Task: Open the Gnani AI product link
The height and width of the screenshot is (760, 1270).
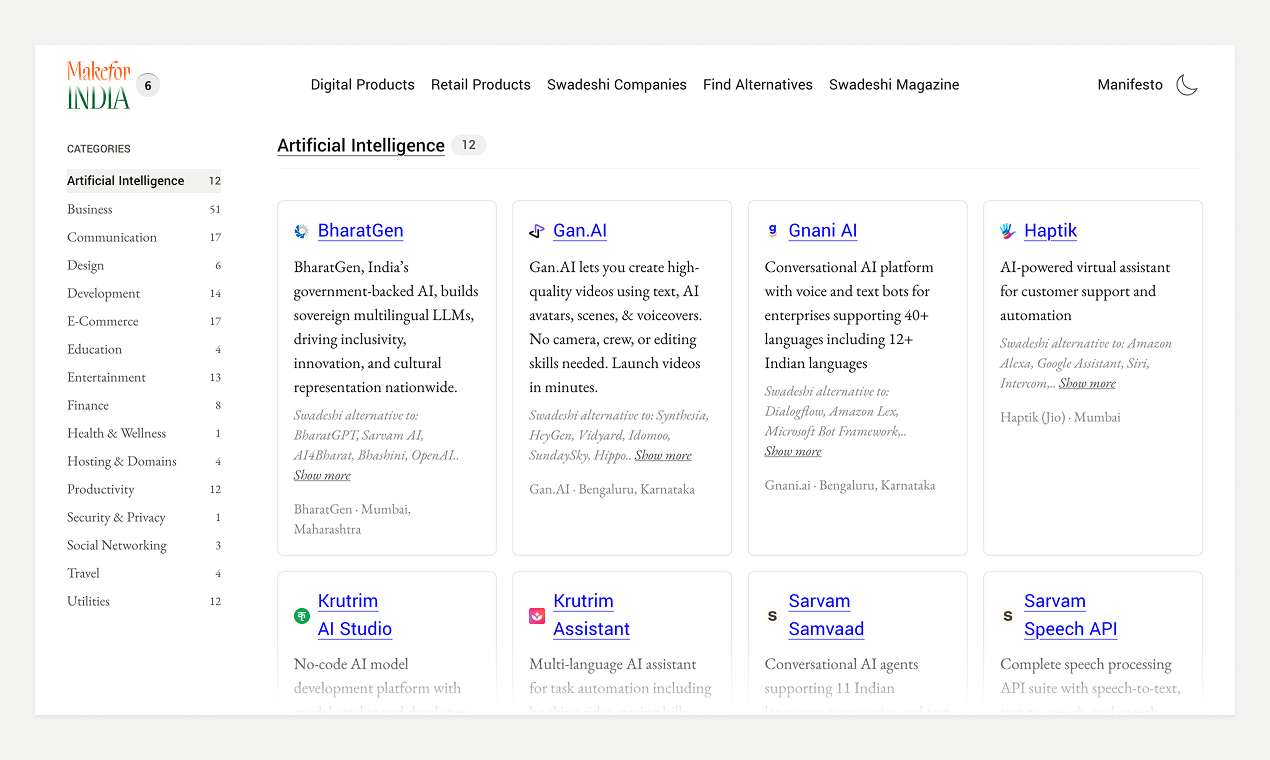Action: [x=822, y=231]
